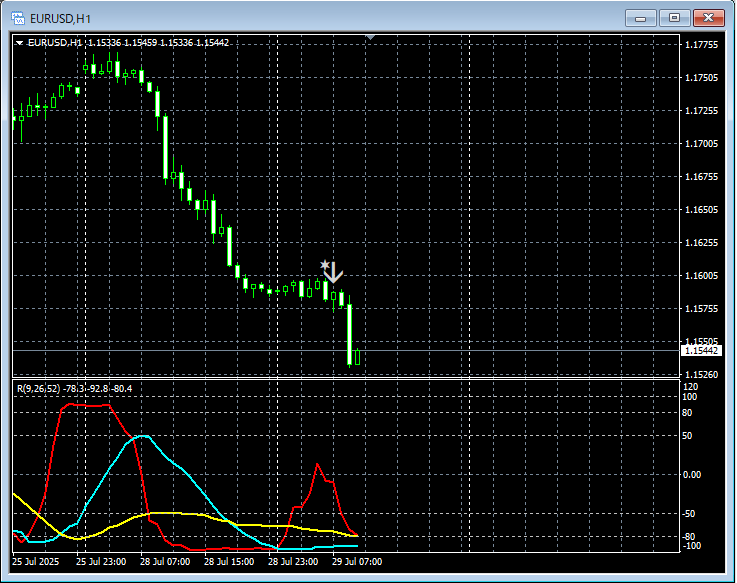Image resolution: width=737 pixels, height=583 pixels.
Task: Click price scale value 1.16505
Action: coord(702,210)
